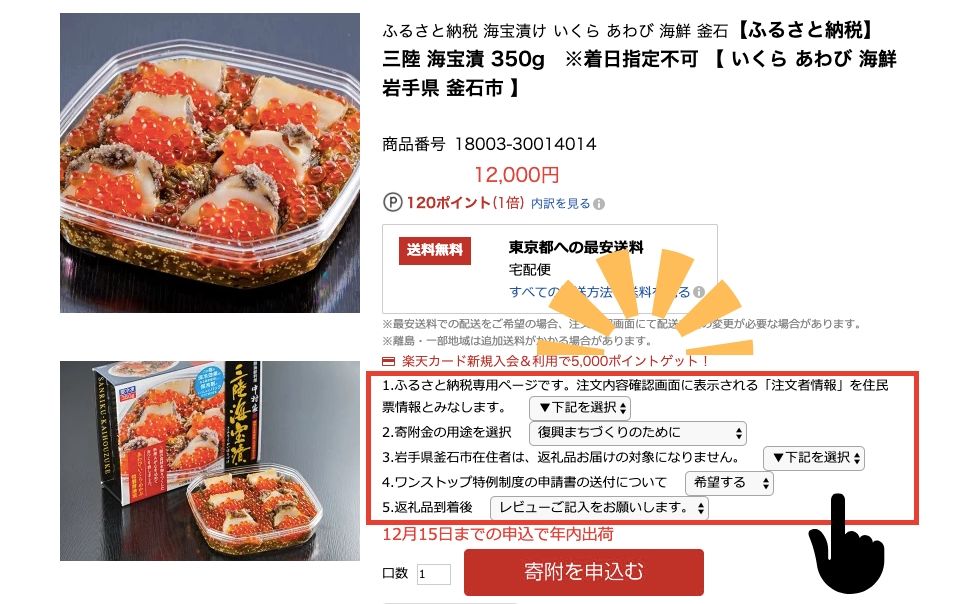Image resolution: width=971 pixels, height=604 pixels.
Task: Open the 復興まちづくりのために donation use dropdown
Action: [638, 432]
